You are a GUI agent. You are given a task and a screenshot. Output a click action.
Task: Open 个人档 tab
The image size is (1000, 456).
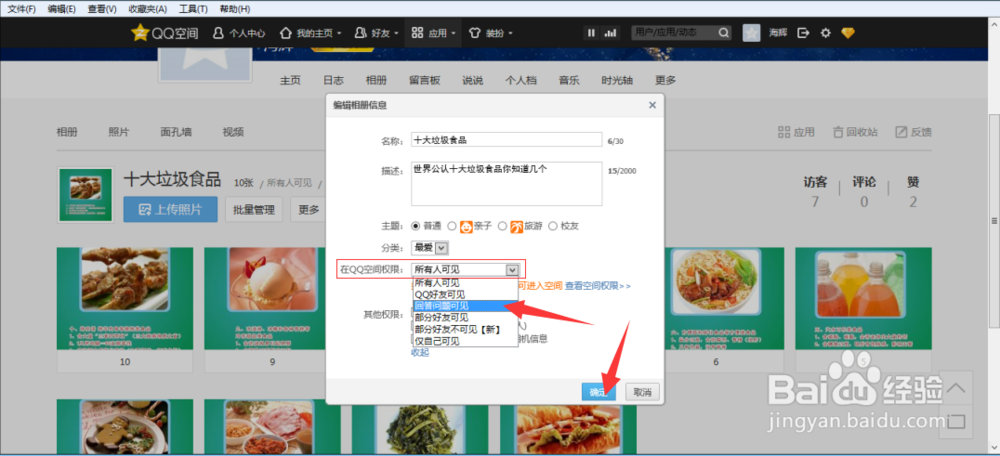coord(521,80)
